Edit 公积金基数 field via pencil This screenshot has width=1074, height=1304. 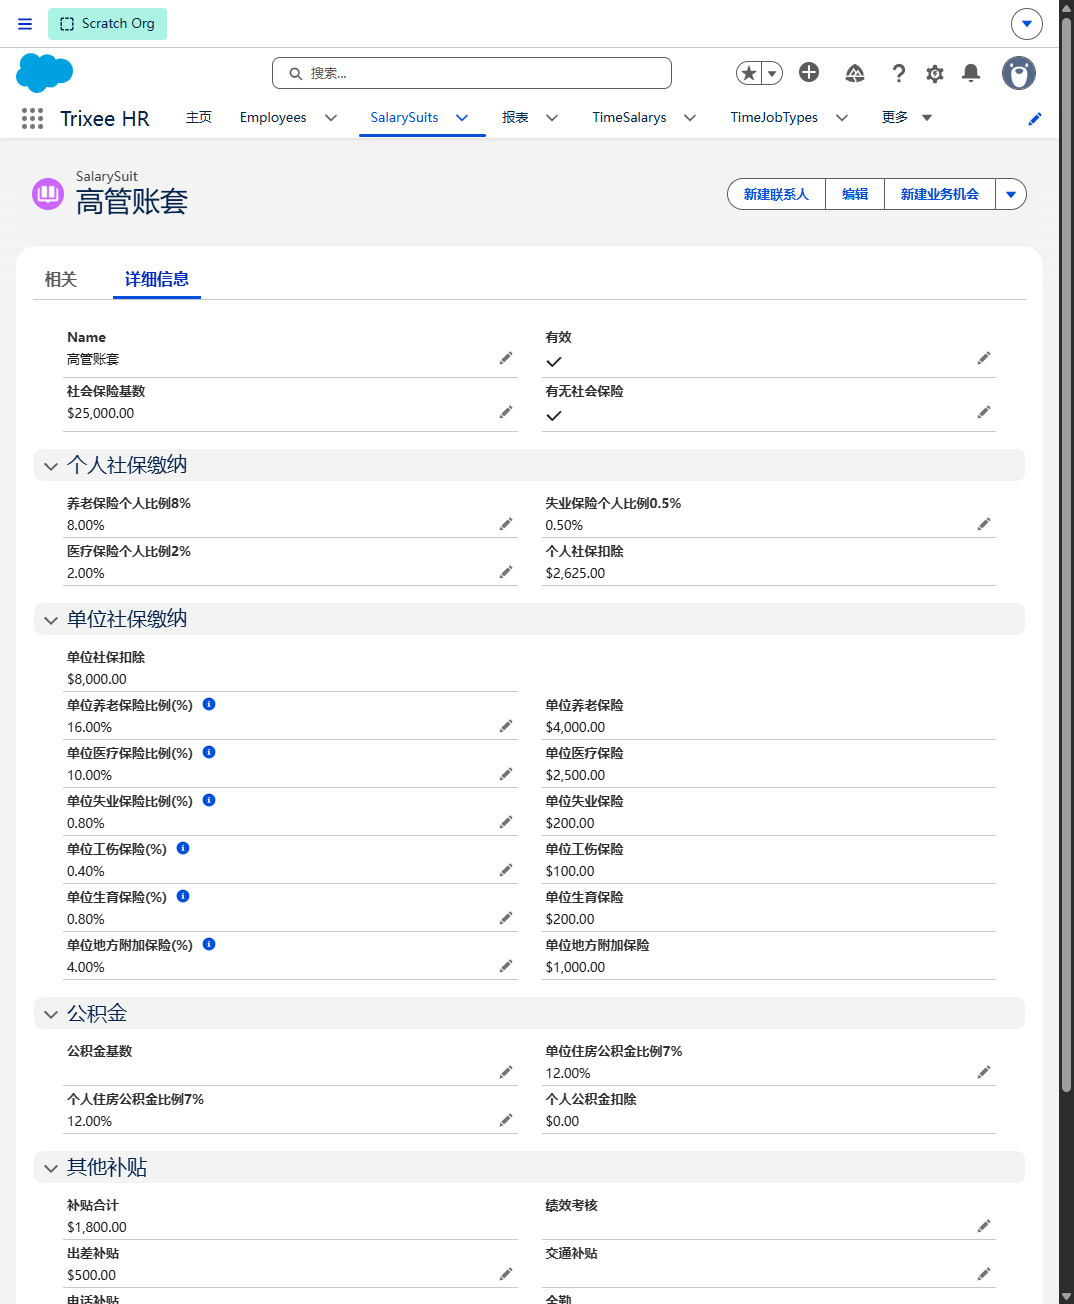click(506, 1072)
